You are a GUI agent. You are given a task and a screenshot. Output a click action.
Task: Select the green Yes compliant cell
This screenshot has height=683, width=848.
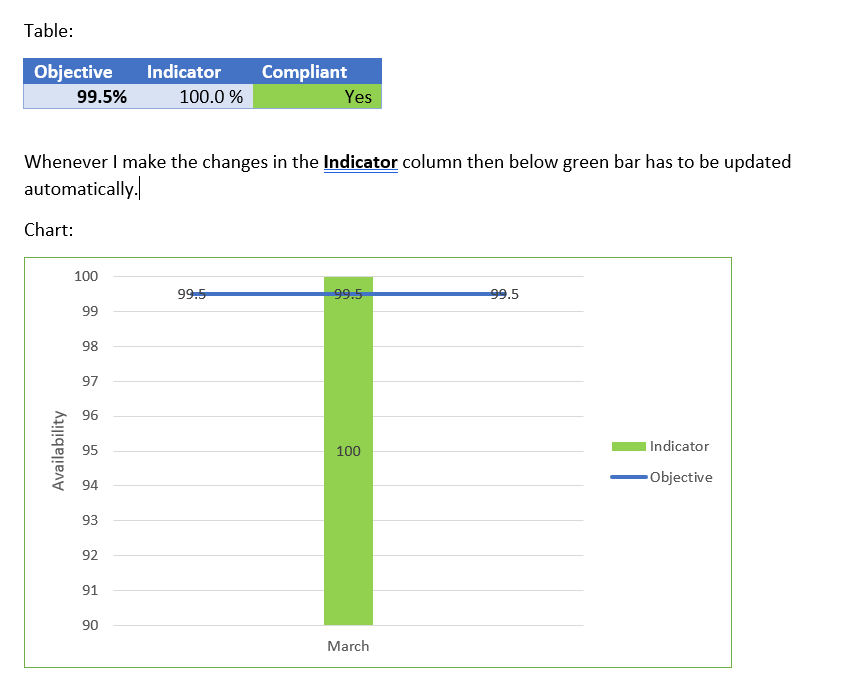click(x=317, y=96)
